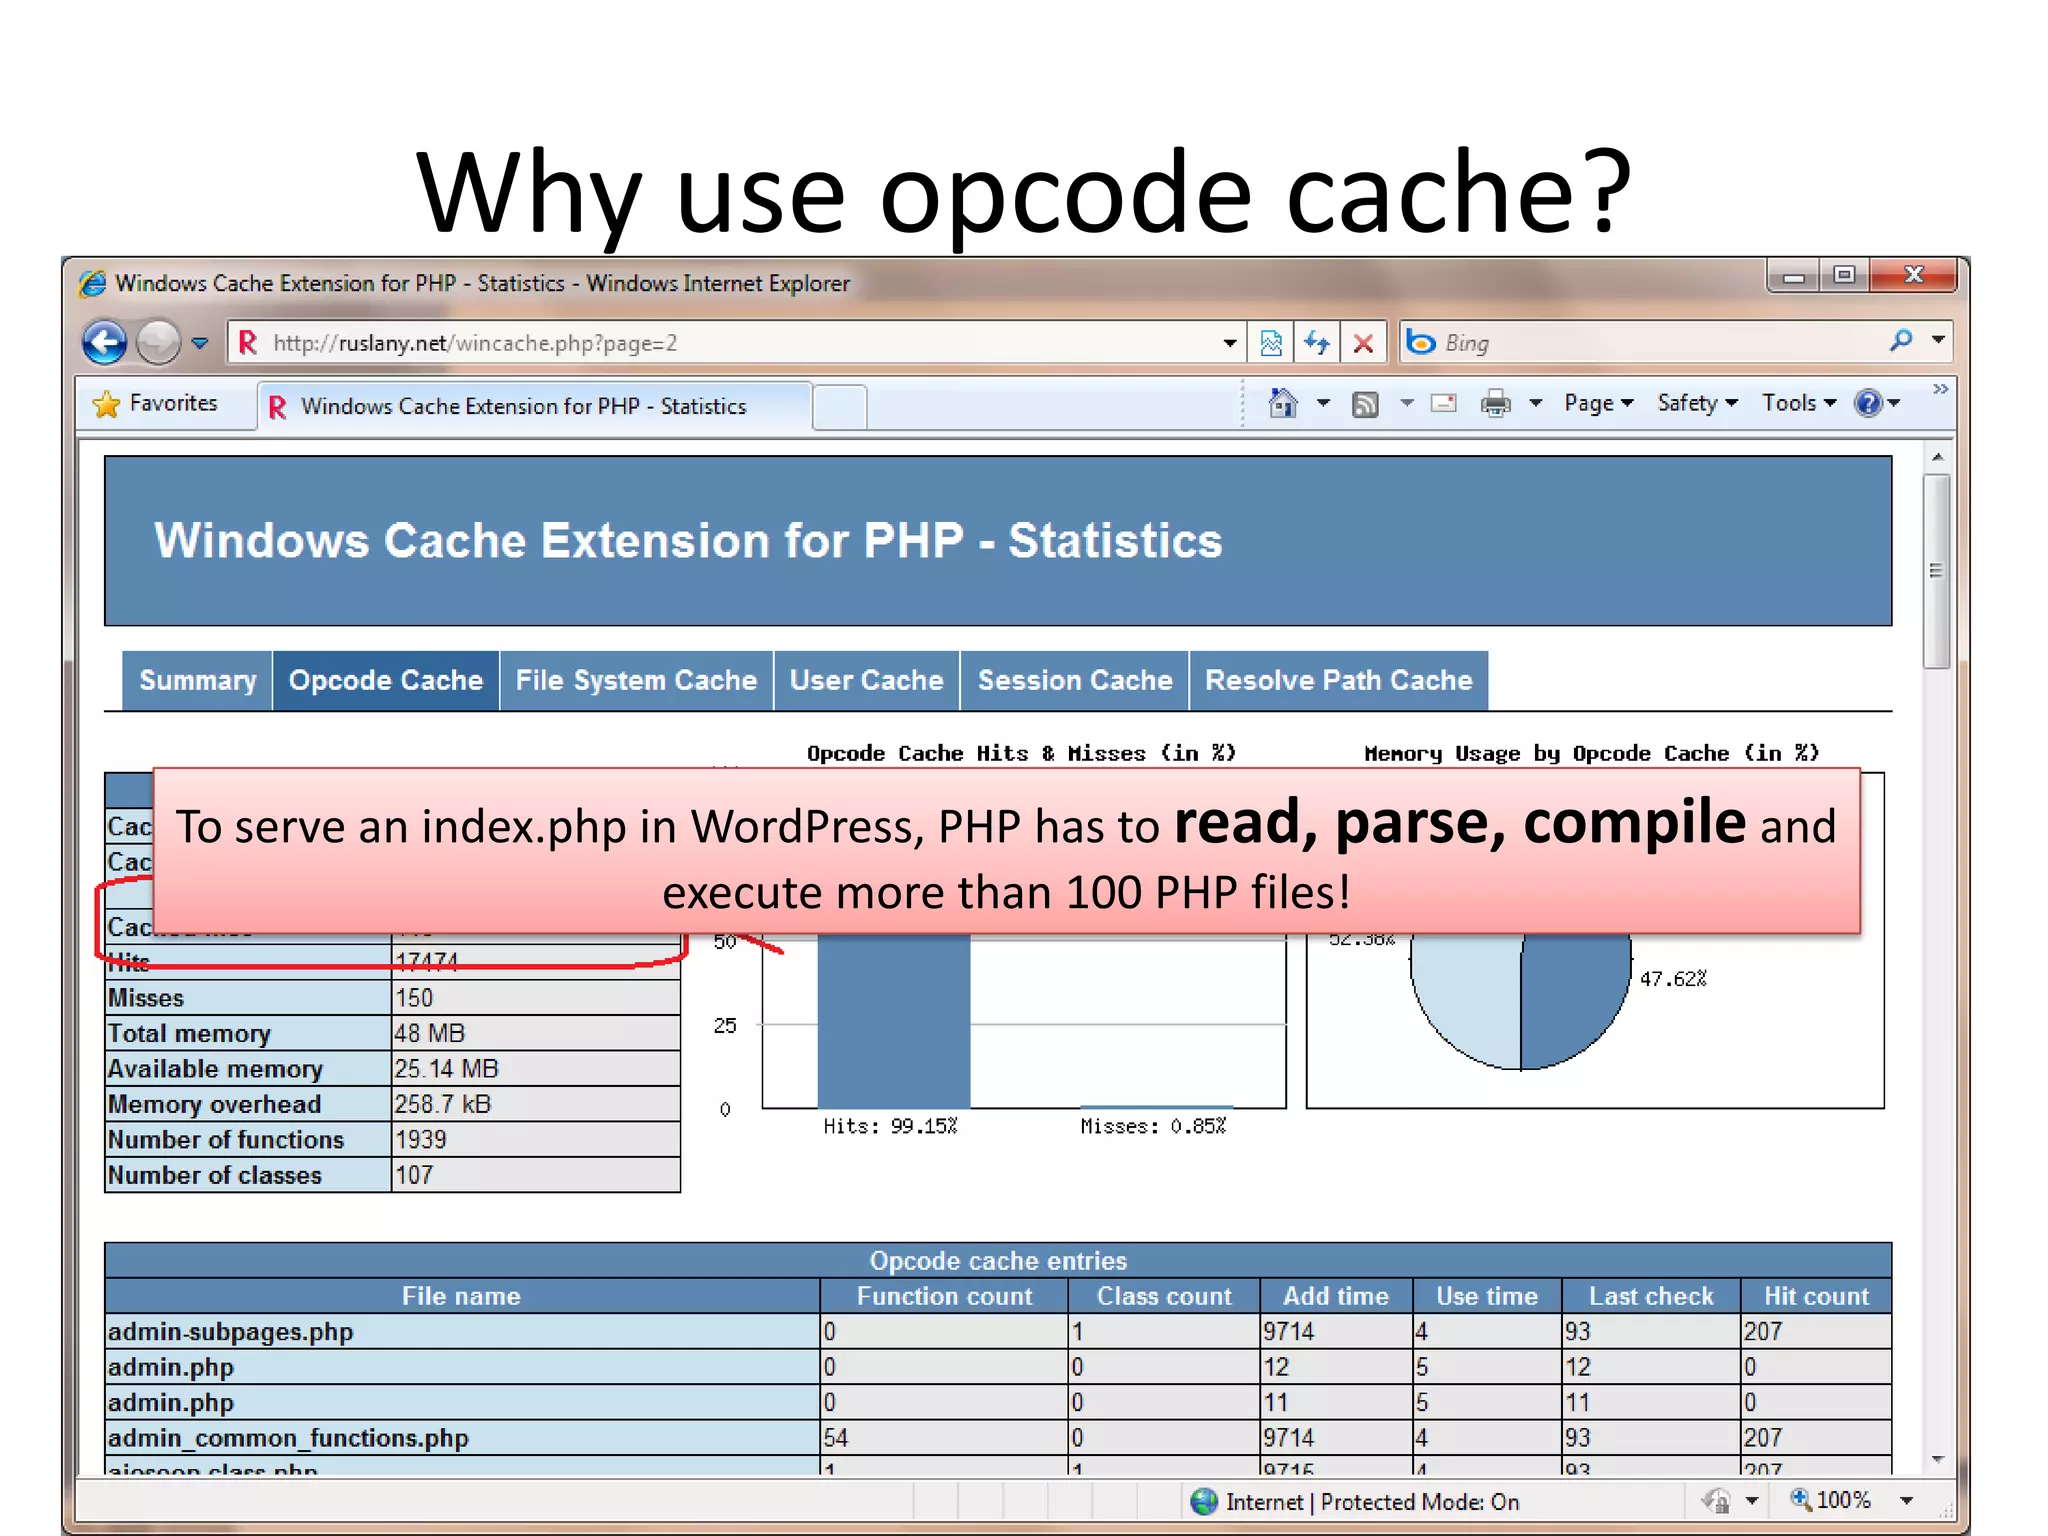Open the Safety menu

(x=1697, y=403)
